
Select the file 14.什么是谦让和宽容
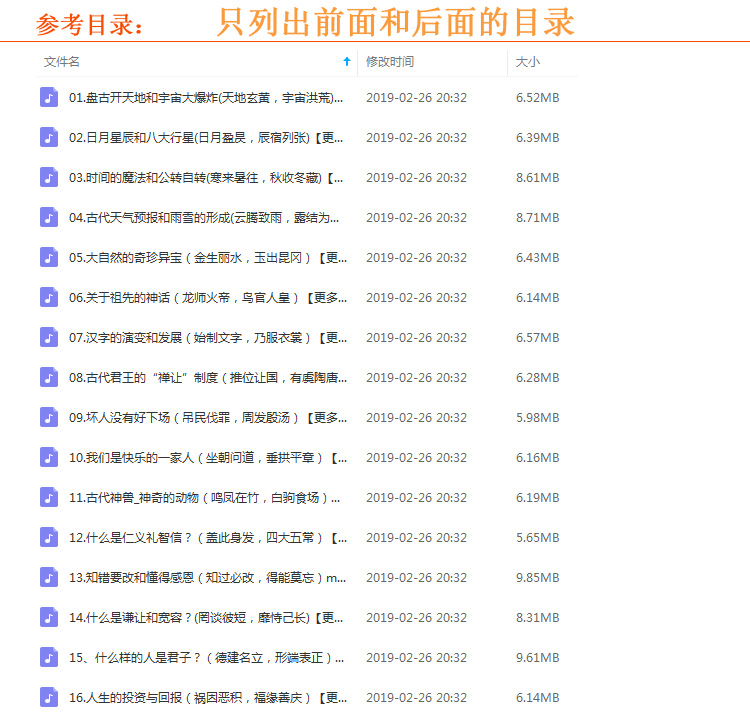pos(206,617)
